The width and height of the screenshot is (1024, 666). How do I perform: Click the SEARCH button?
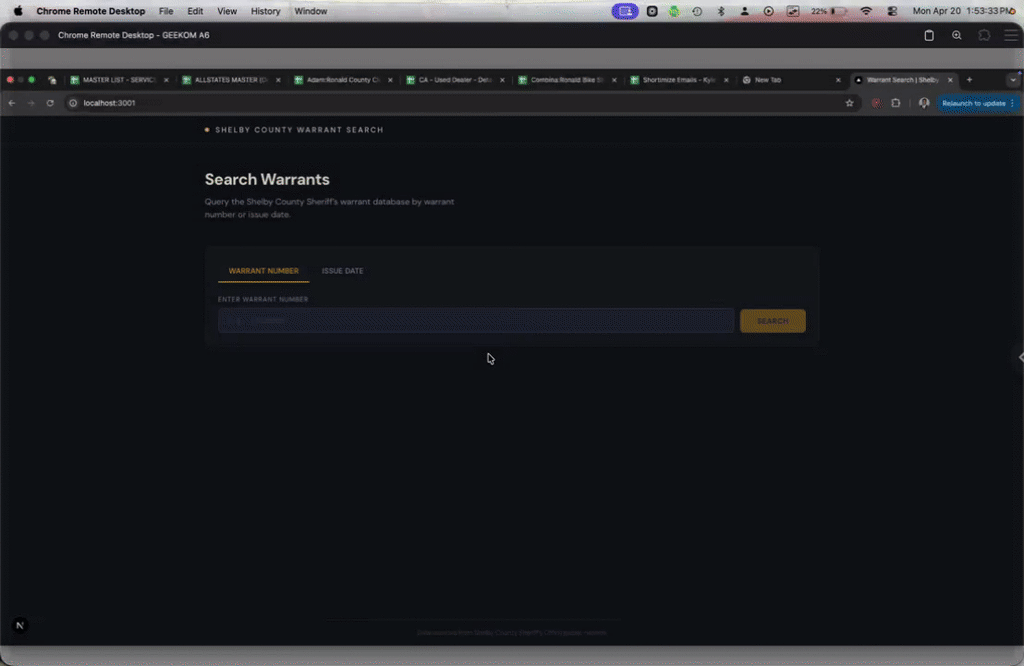pos(772,320)
